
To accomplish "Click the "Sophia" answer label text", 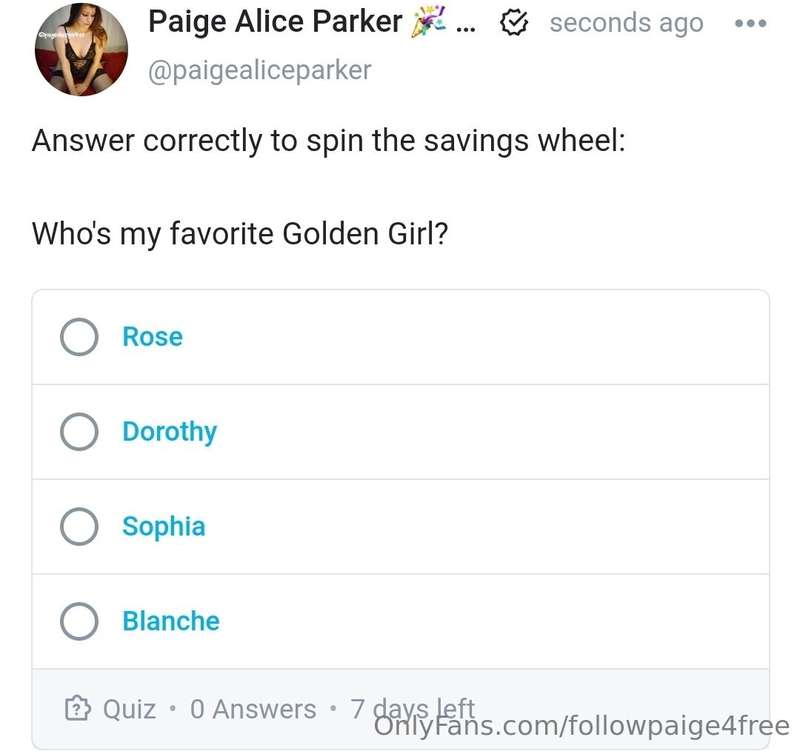I will pos(164,527).
